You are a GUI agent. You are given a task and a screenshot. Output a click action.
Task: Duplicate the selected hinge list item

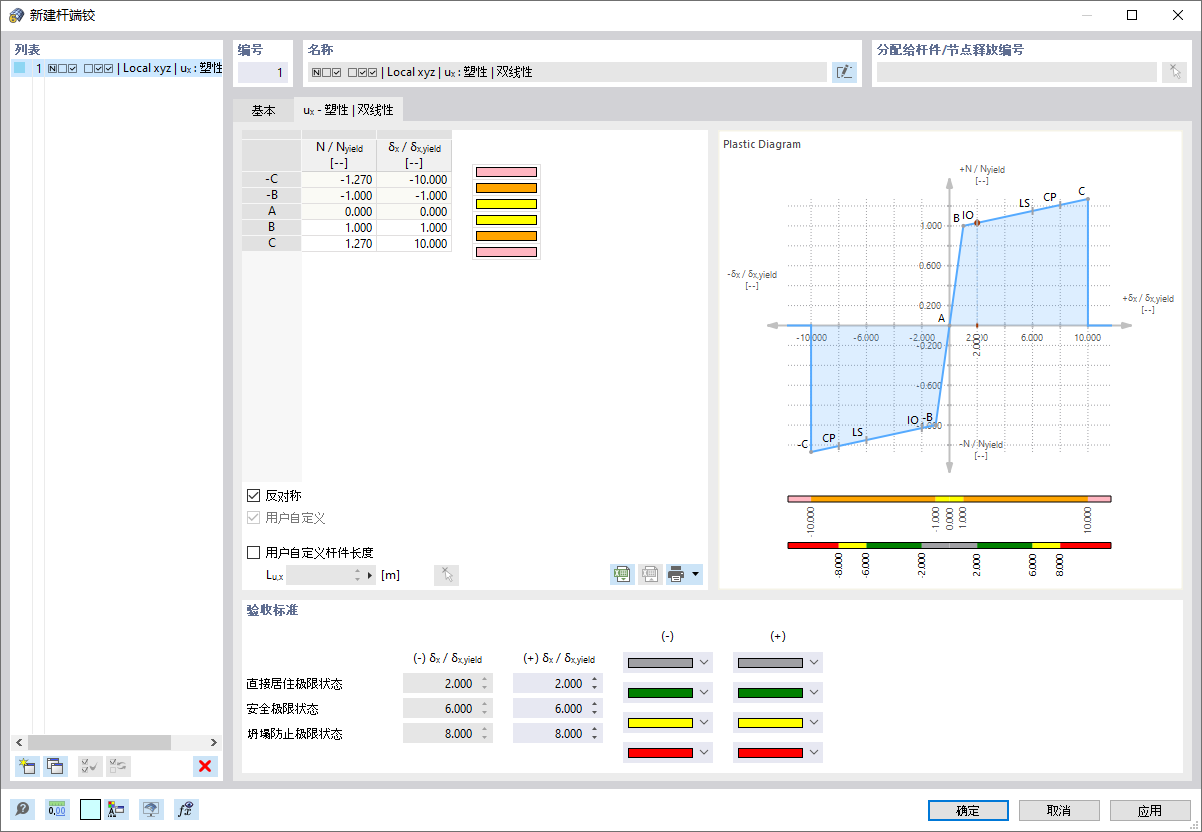coord(55,766)
